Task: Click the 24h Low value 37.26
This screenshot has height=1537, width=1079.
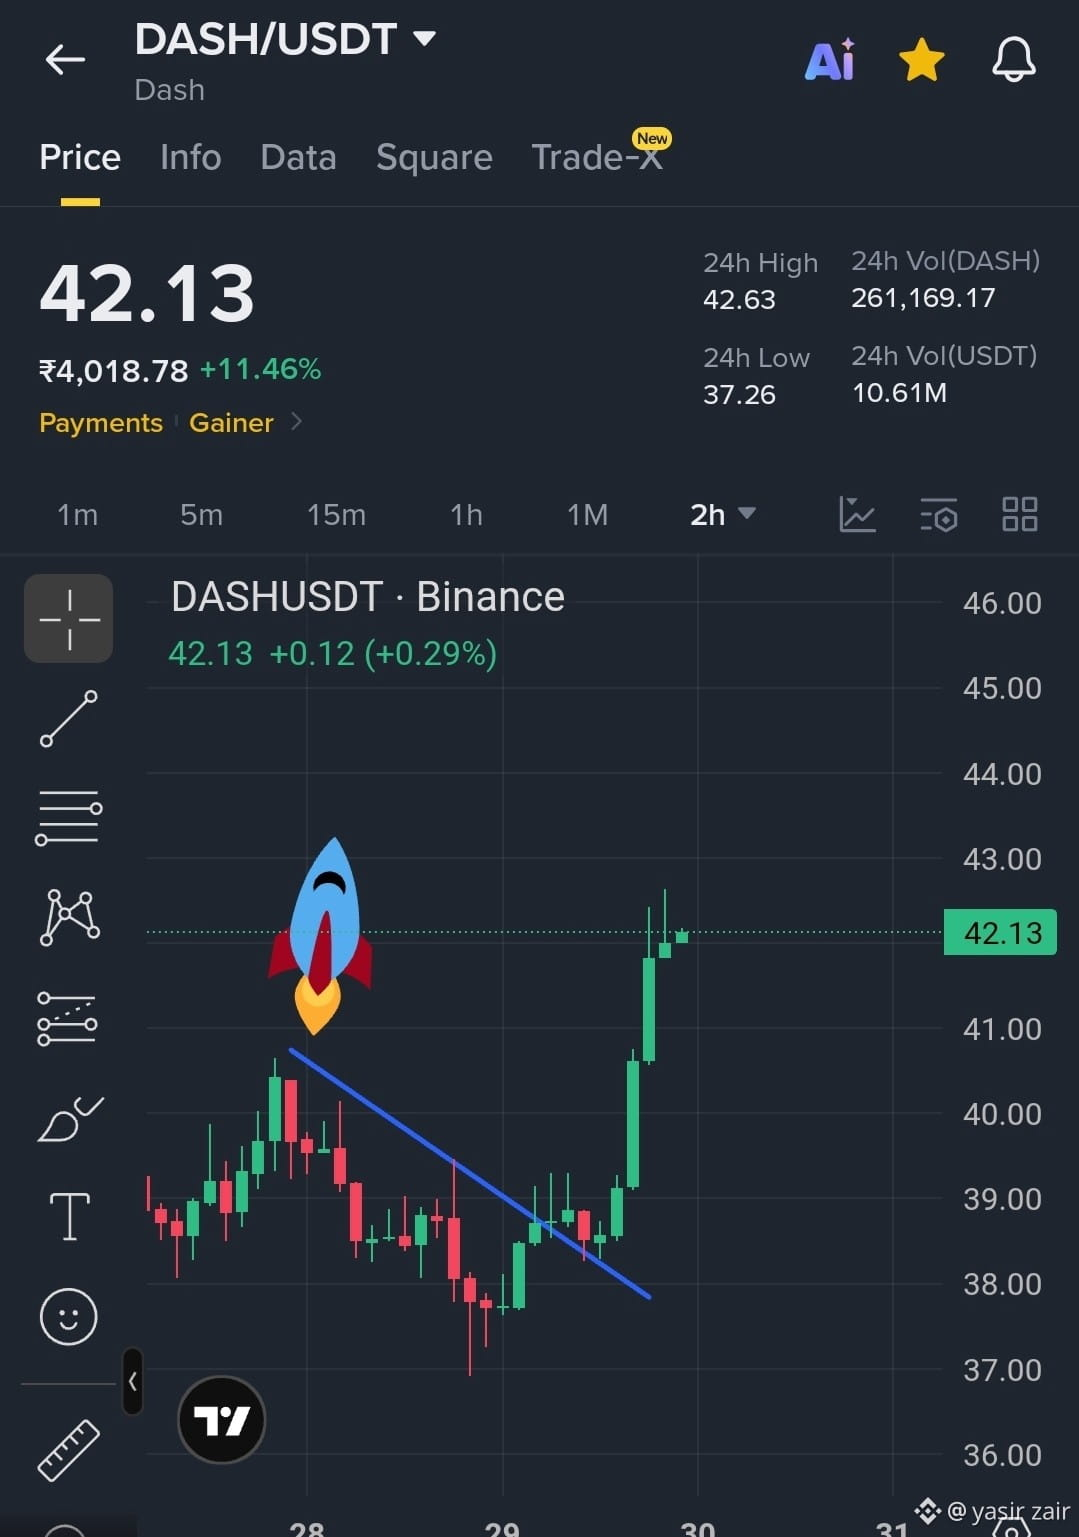Action: coord(739,394)
